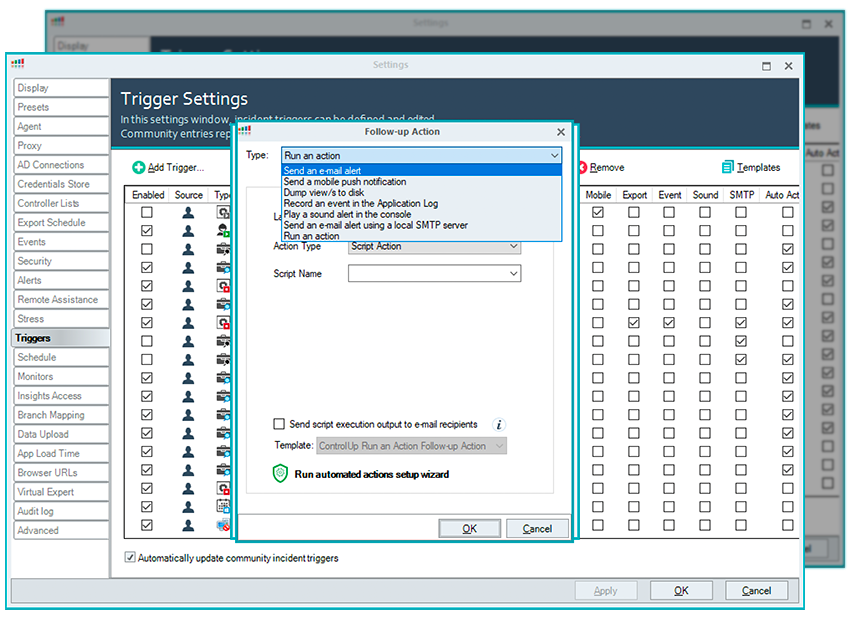This screenshot has height=620, width=850.
Task: Select Play a sound alert in the console
Action: point(421,214)
